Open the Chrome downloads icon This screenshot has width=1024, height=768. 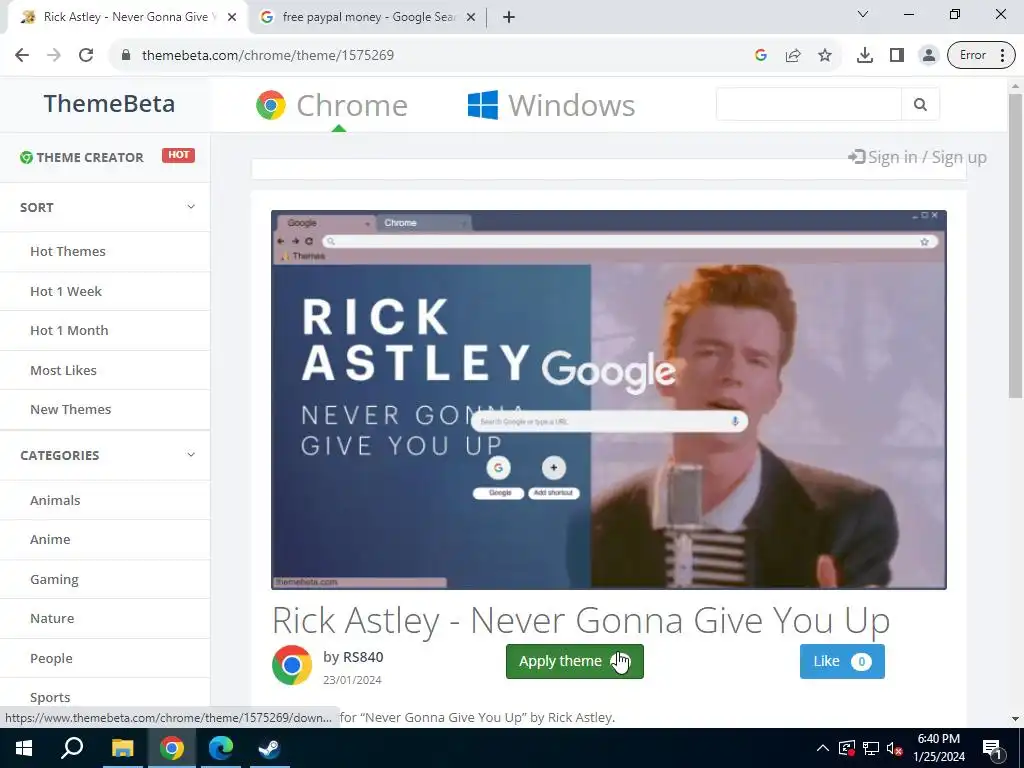click(x=865, y=55)
